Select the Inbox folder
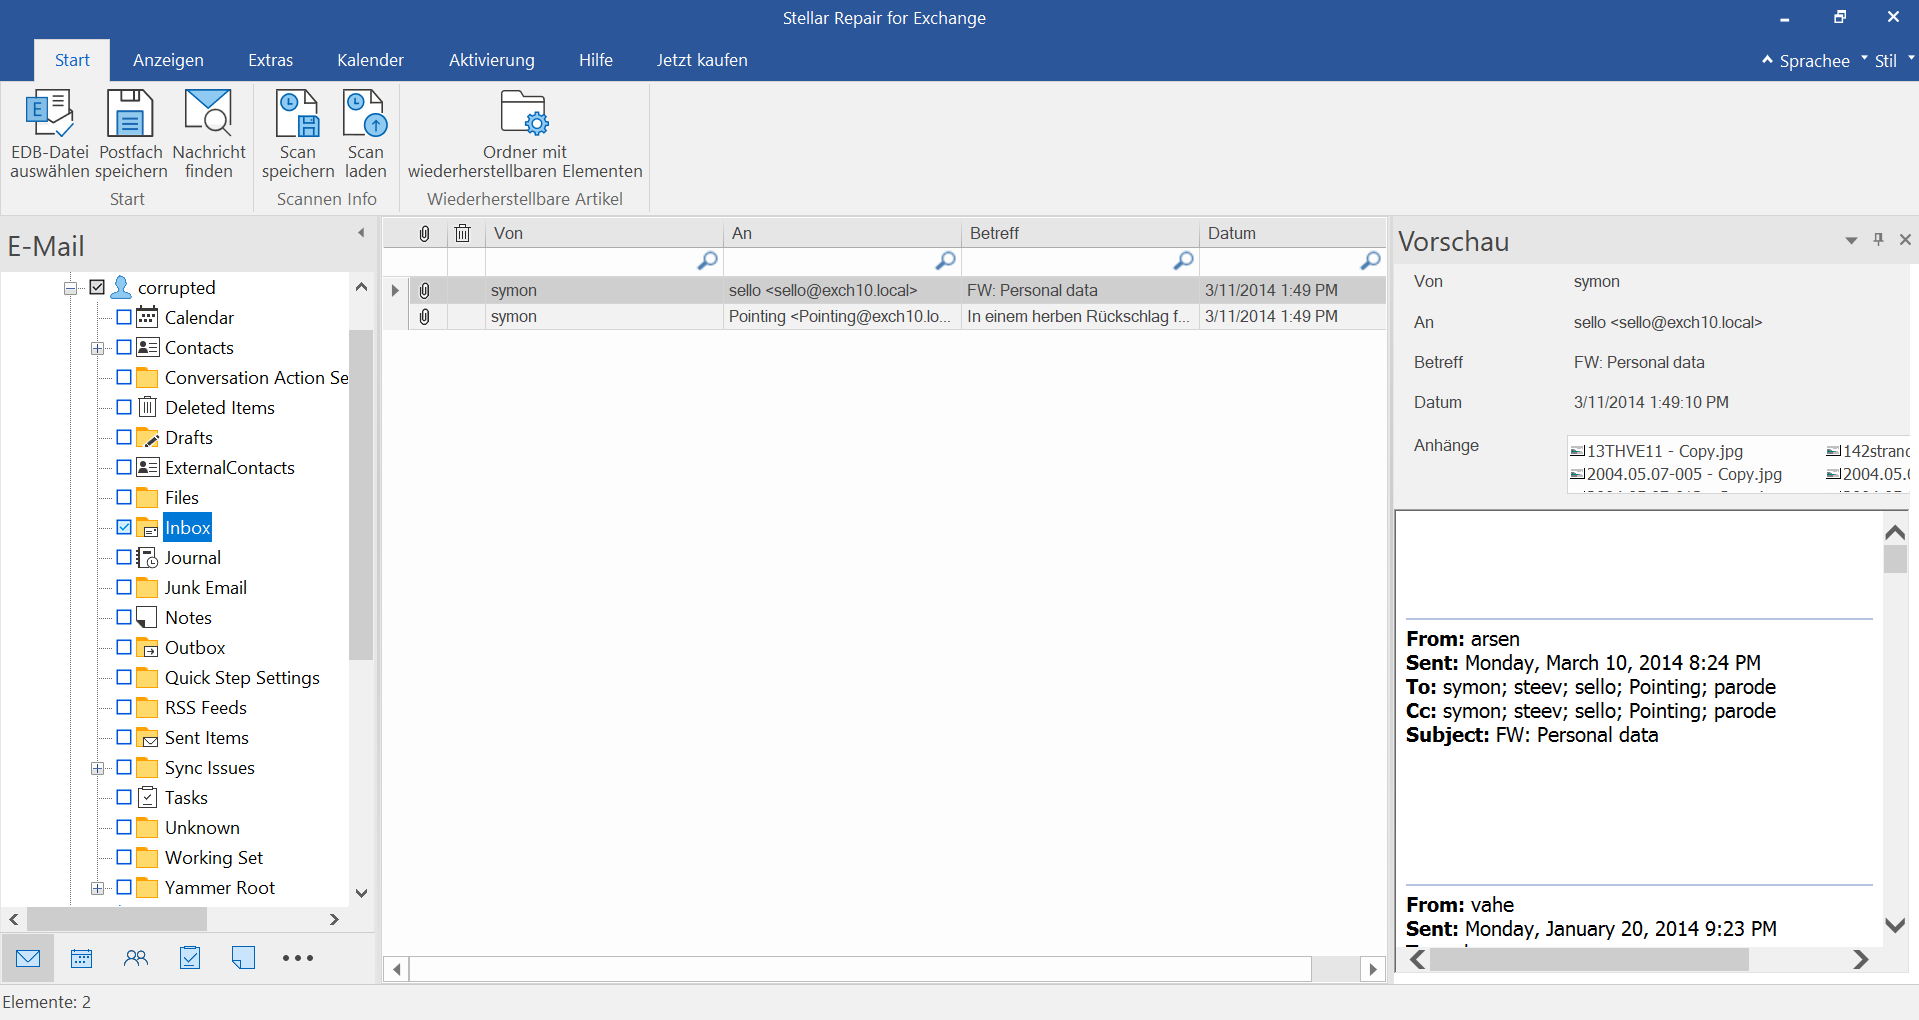The height and width of the screenshot is (1020, 1919). [187, 527]
